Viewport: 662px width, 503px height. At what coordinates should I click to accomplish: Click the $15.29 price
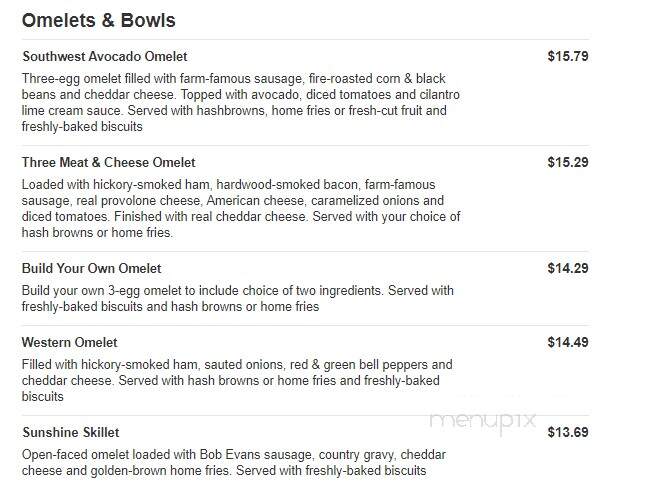pos(567,162)
